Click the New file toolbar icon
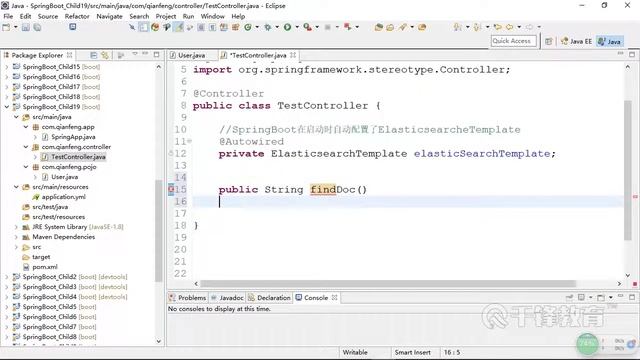640x360 pixels. [x=6, y=27]
